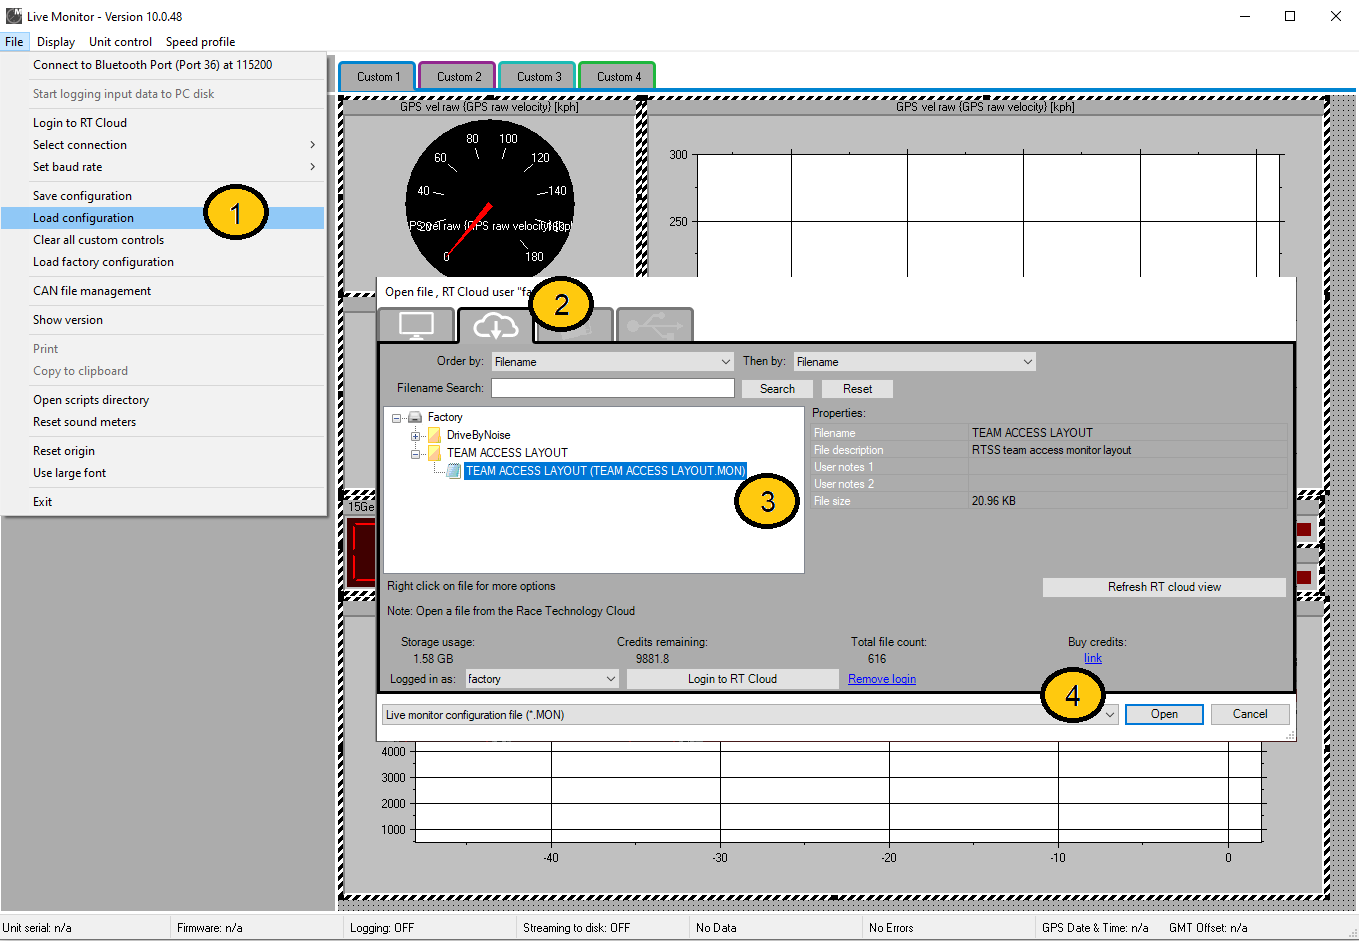Select the local computer monitor tab icon
The height and width of the screenshot is (941, 1359).
(416, 326)
